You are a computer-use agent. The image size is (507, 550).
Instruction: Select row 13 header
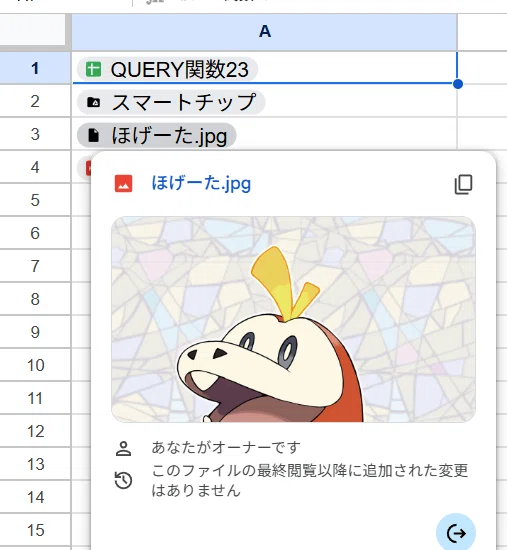pyautogui.click(x=35, y=464)
